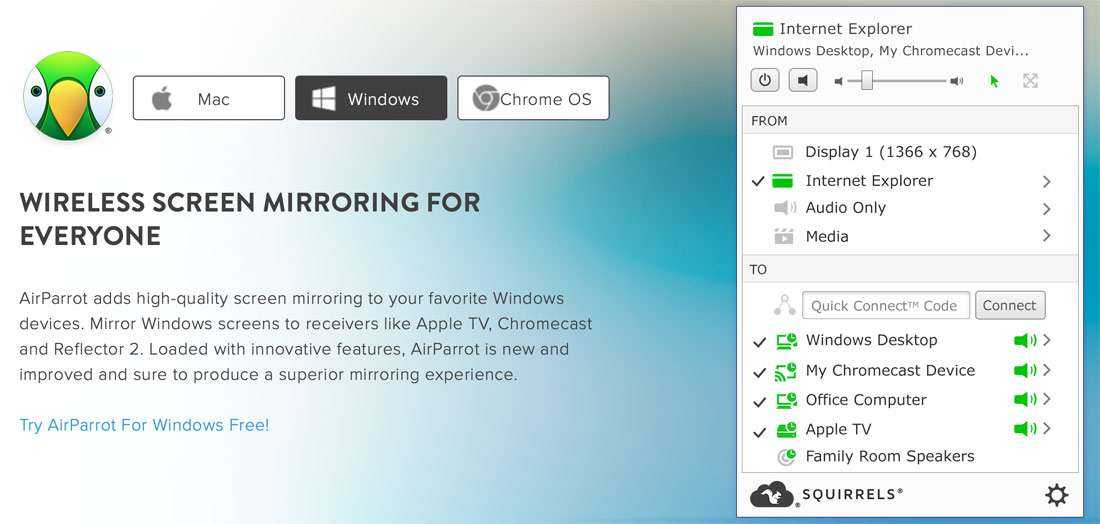Click the fullscreen expand icon
Screen dimensions: 1100x524
(1030, 81)
